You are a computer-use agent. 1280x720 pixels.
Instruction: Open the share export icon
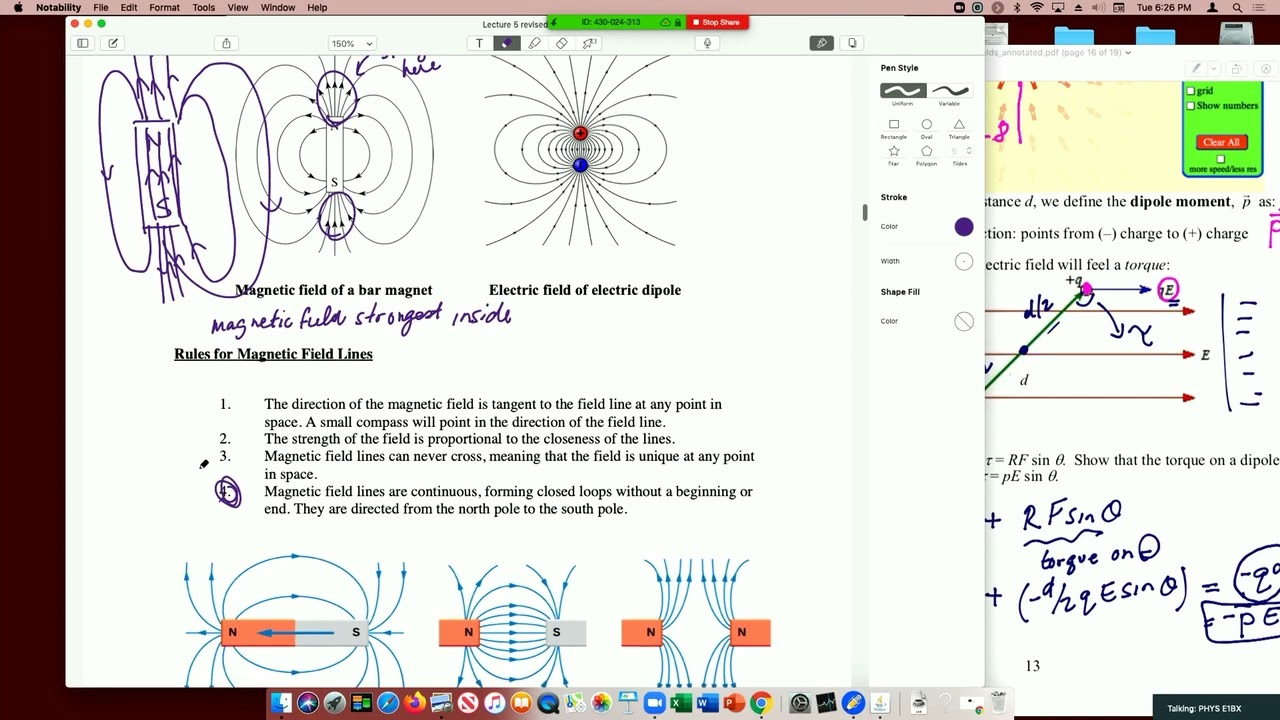(226, 43)
